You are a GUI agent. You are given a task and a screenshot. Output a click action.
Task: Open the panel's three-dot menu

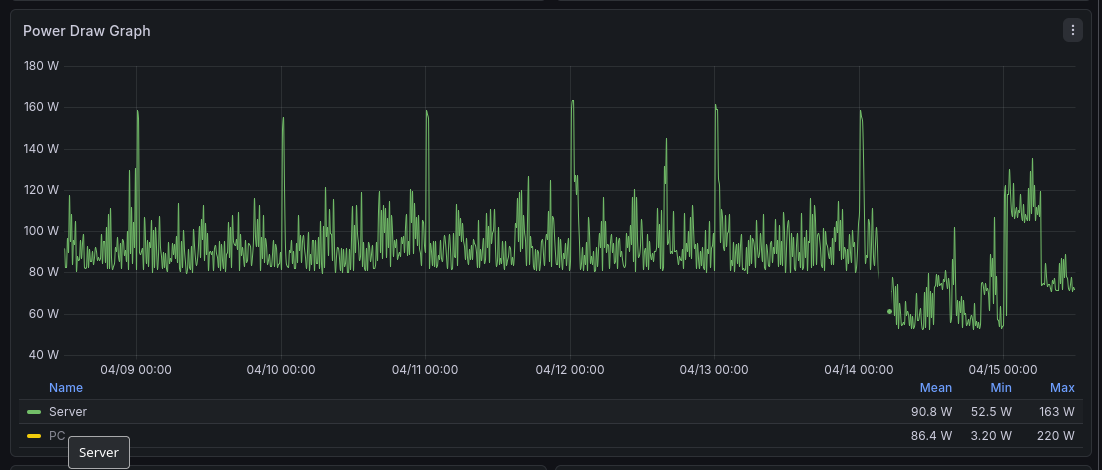coord(1073,30)
